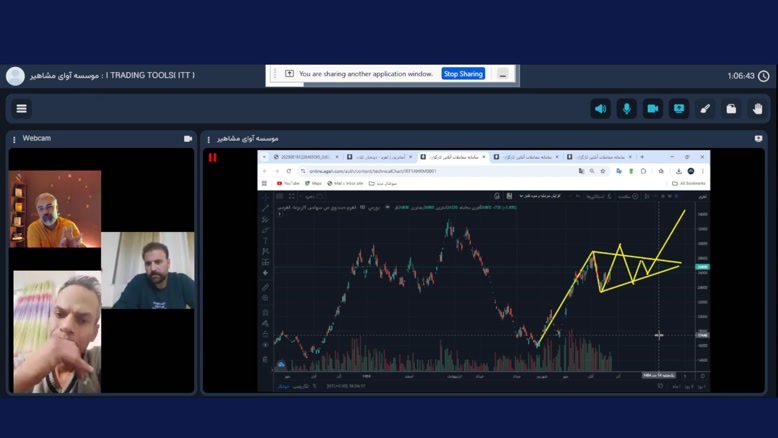
Task: Open the hamburger main menu
Action: coord(21,108)
